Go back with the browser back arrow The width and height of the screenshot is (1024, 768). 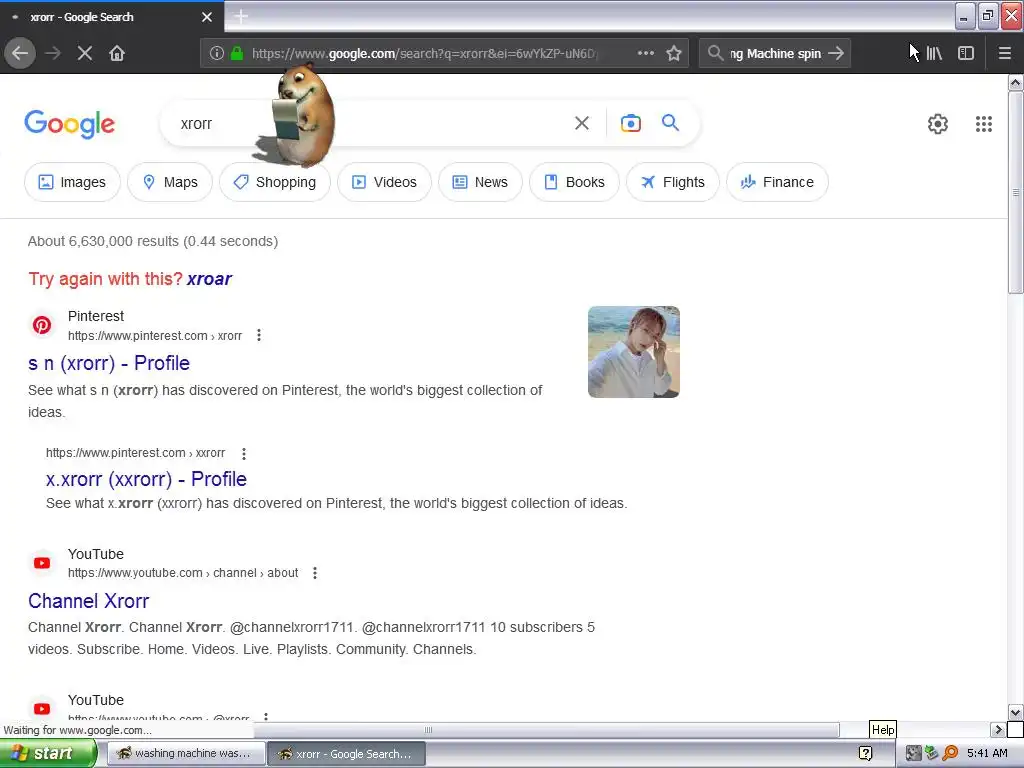(x=20, y=53)
